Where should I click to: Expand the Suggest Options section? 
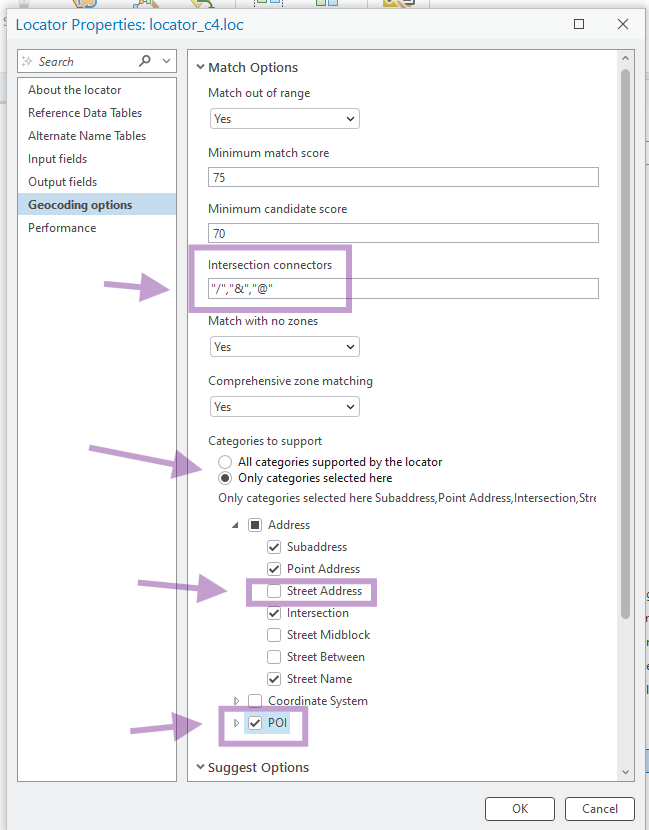[201, 768]
